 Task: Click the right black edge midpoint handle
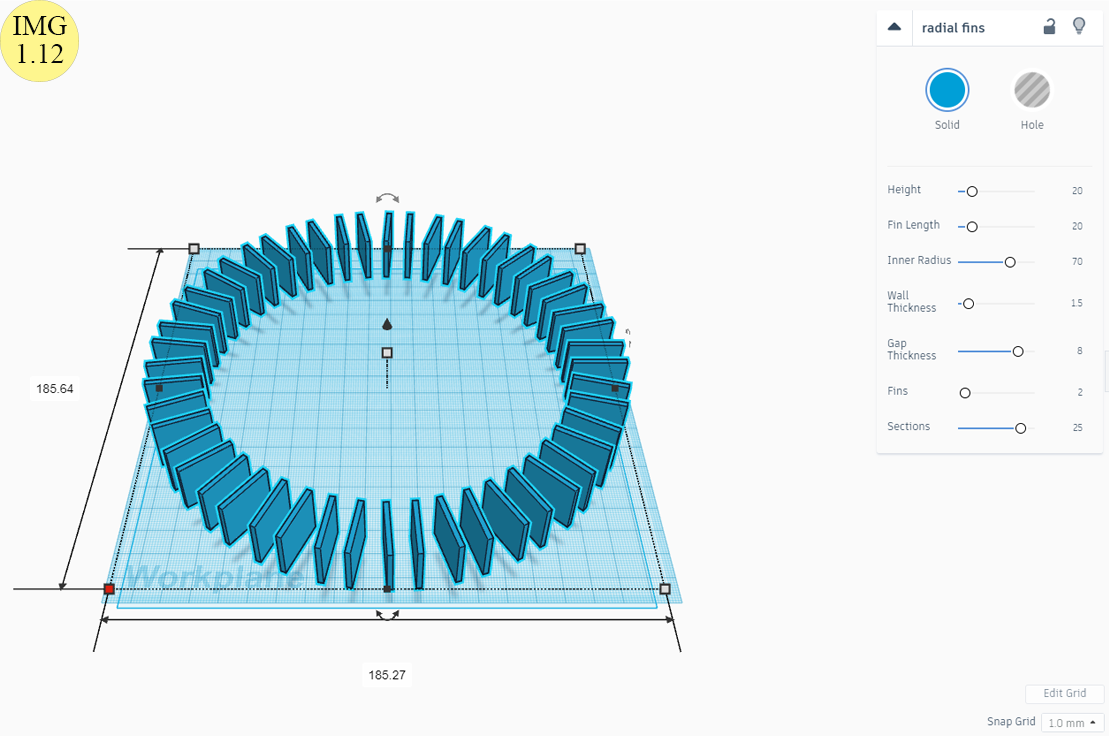click(615, 388)
